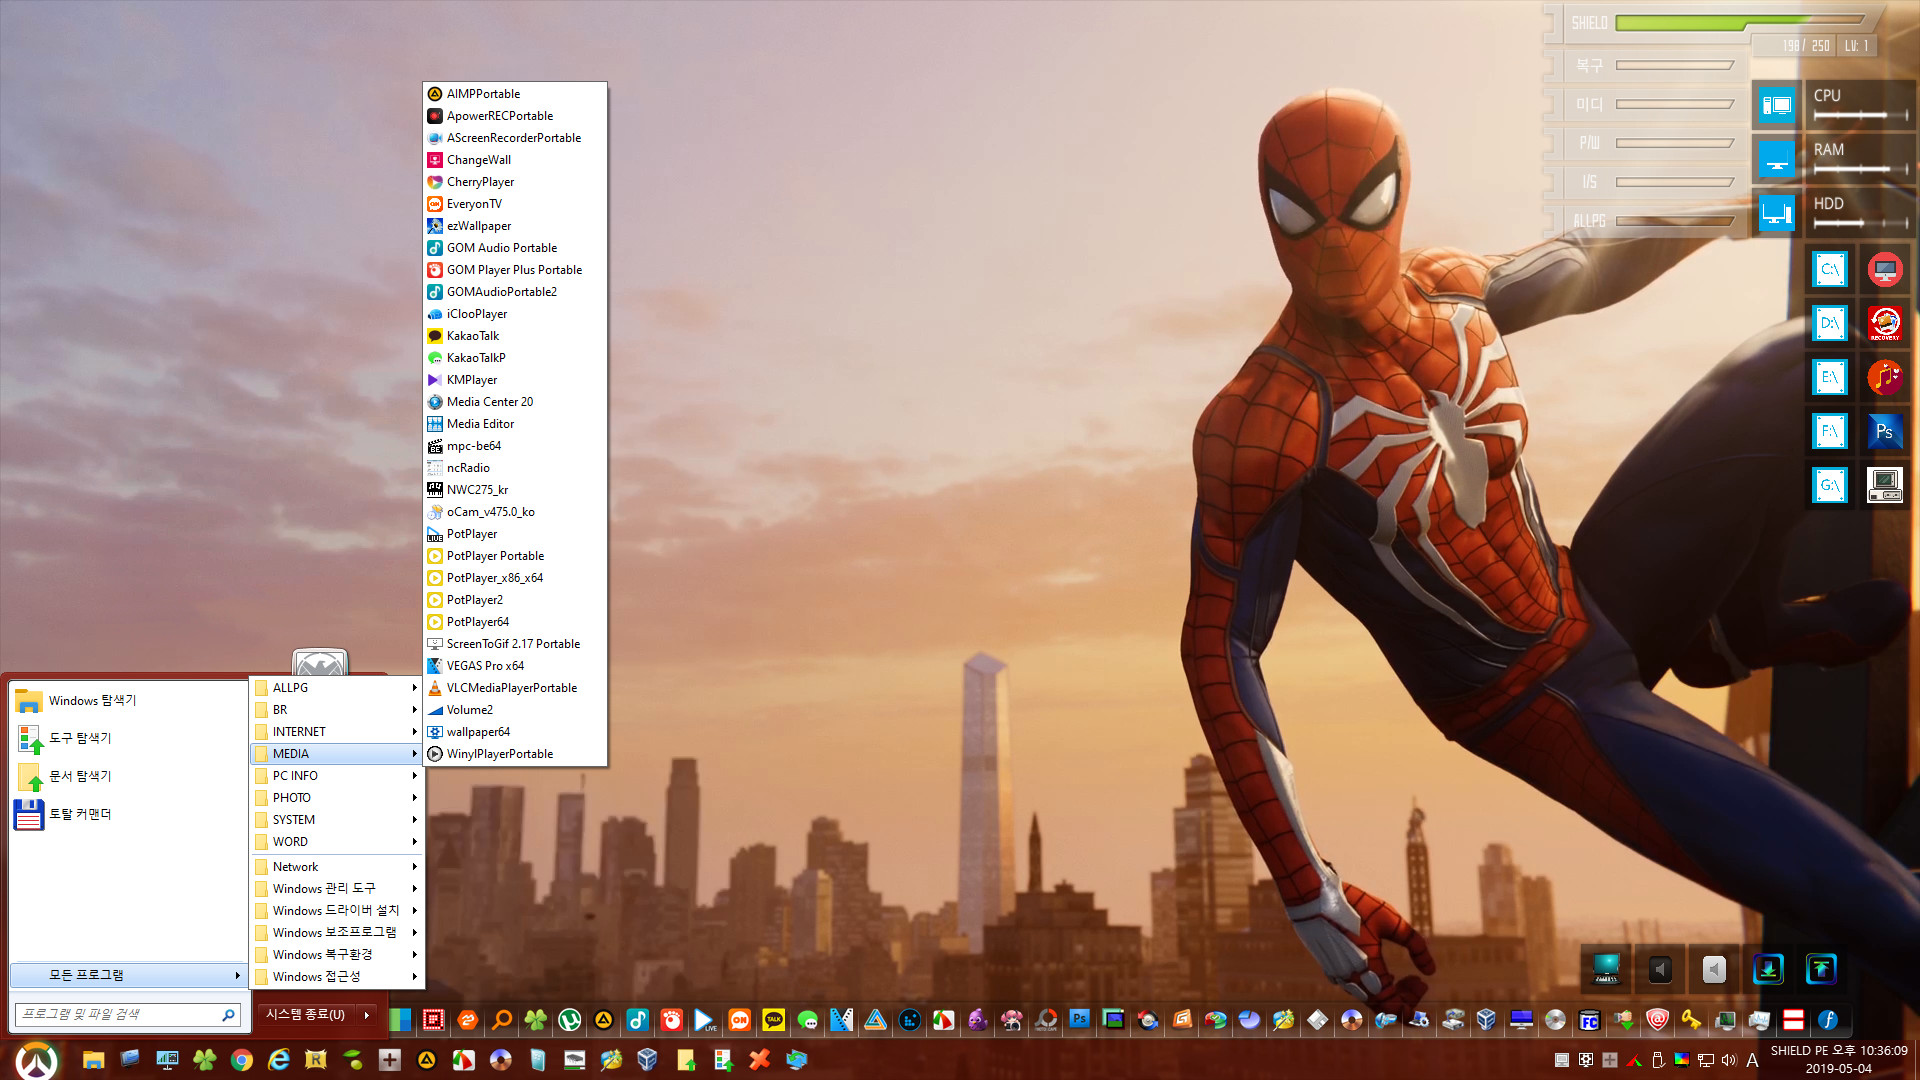Click the red Recovery widget icon
The height and width of the screenshot is (1080, 1920).
pyautogui.click(x=1885, y=324)
